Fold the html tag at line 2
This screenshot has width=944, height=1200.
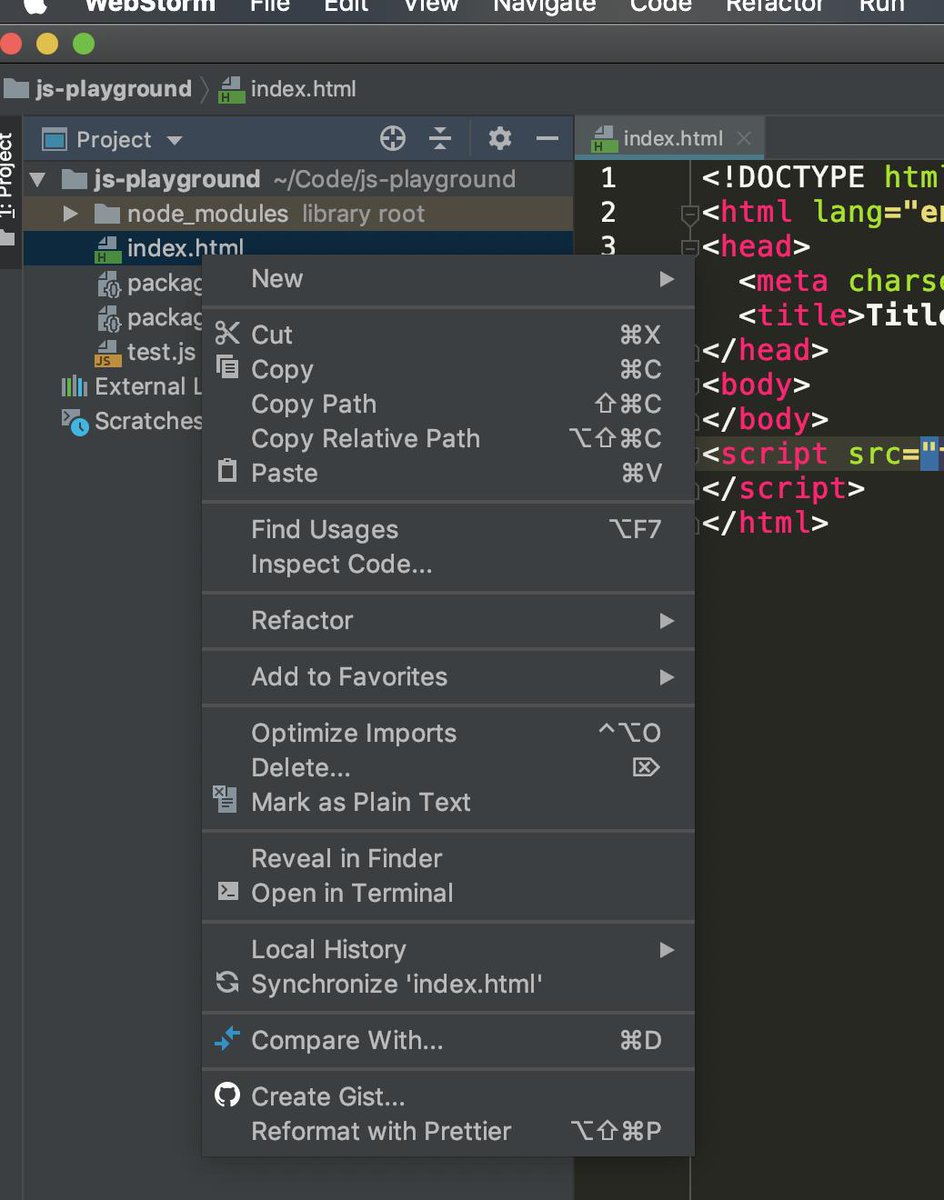[x=689, y=214]
